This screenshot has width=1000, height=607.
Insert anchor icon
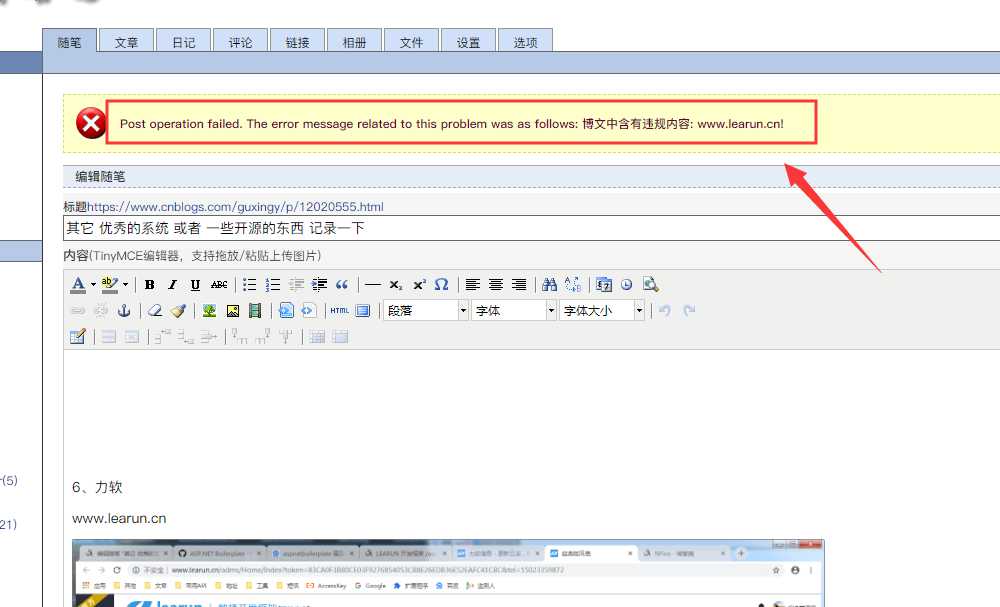pyautogui.click(x=124, y=311)
